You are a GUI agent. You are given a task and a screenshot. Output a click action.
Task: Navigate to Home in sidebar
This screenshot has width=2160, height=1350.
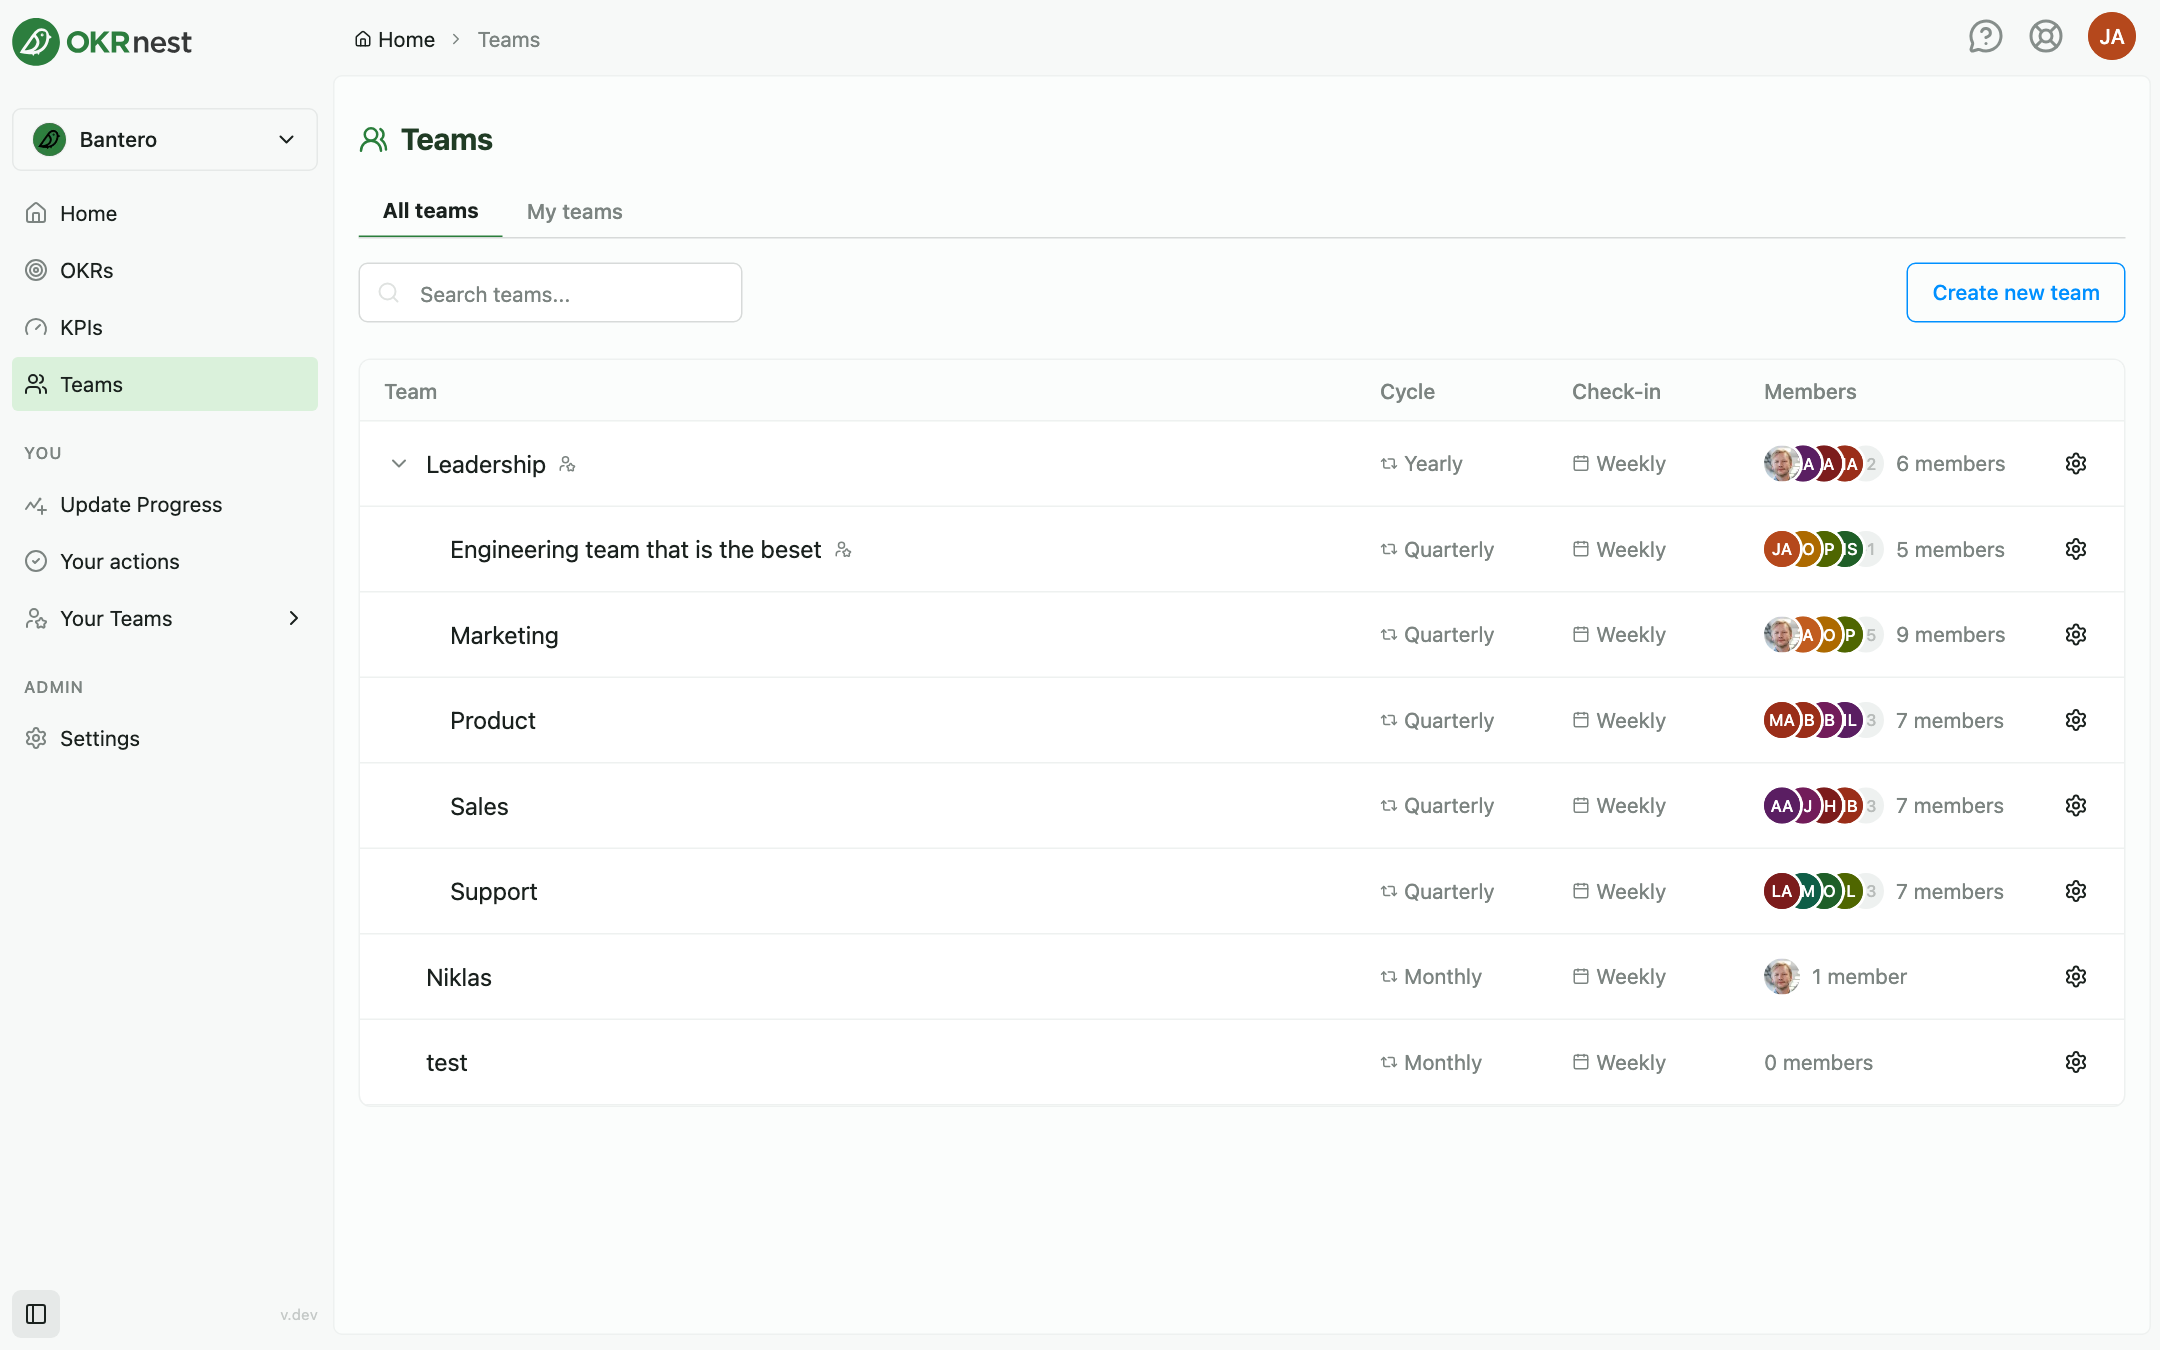[165, 214]
